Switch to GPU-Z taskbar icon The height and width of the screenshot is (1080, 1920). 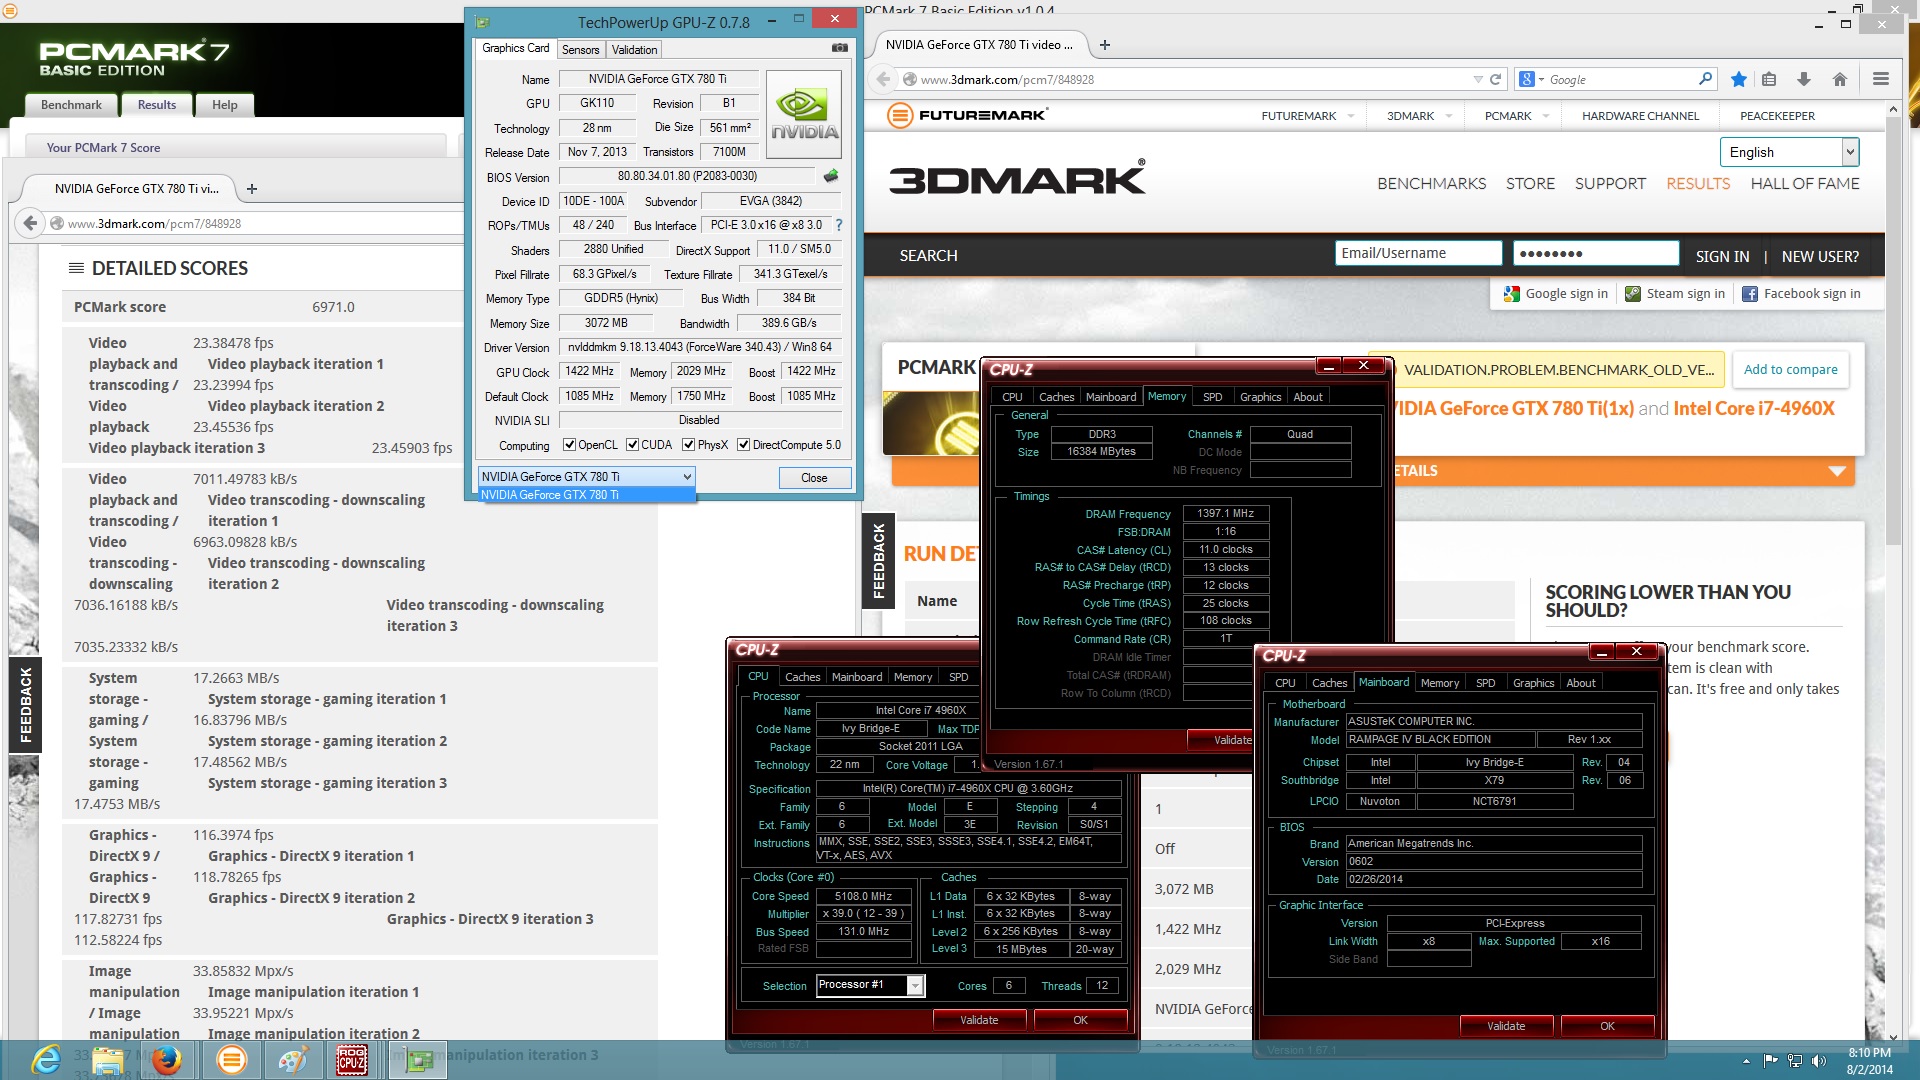pyautogui.click(x=419, y=1059)
